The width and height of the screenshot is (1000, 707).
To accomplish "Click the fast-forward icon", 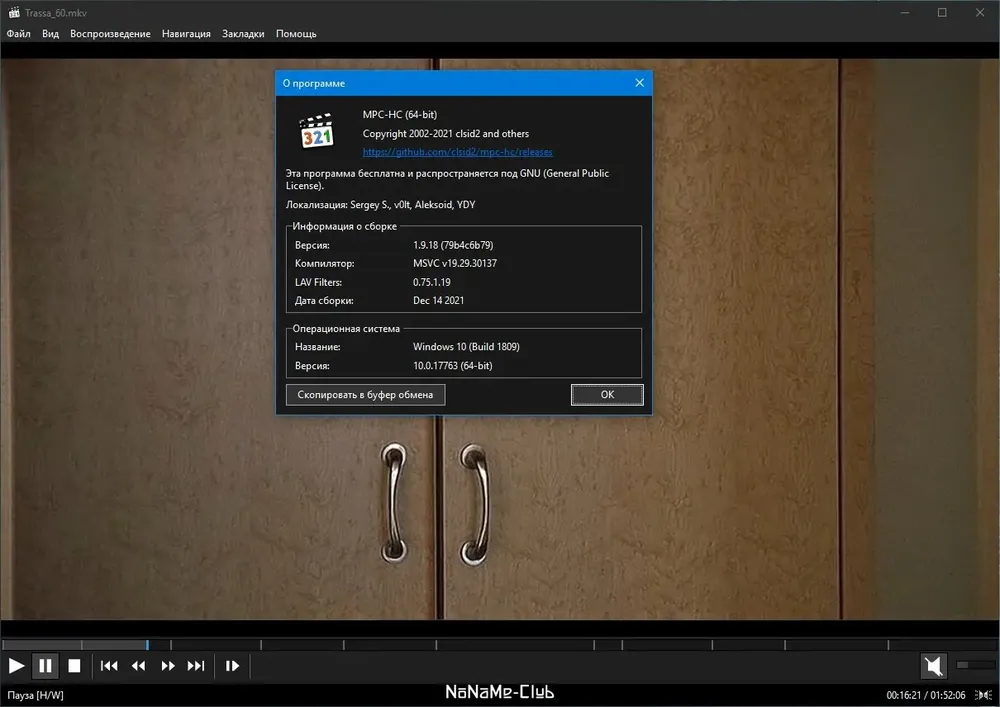I will pos(168,666).
